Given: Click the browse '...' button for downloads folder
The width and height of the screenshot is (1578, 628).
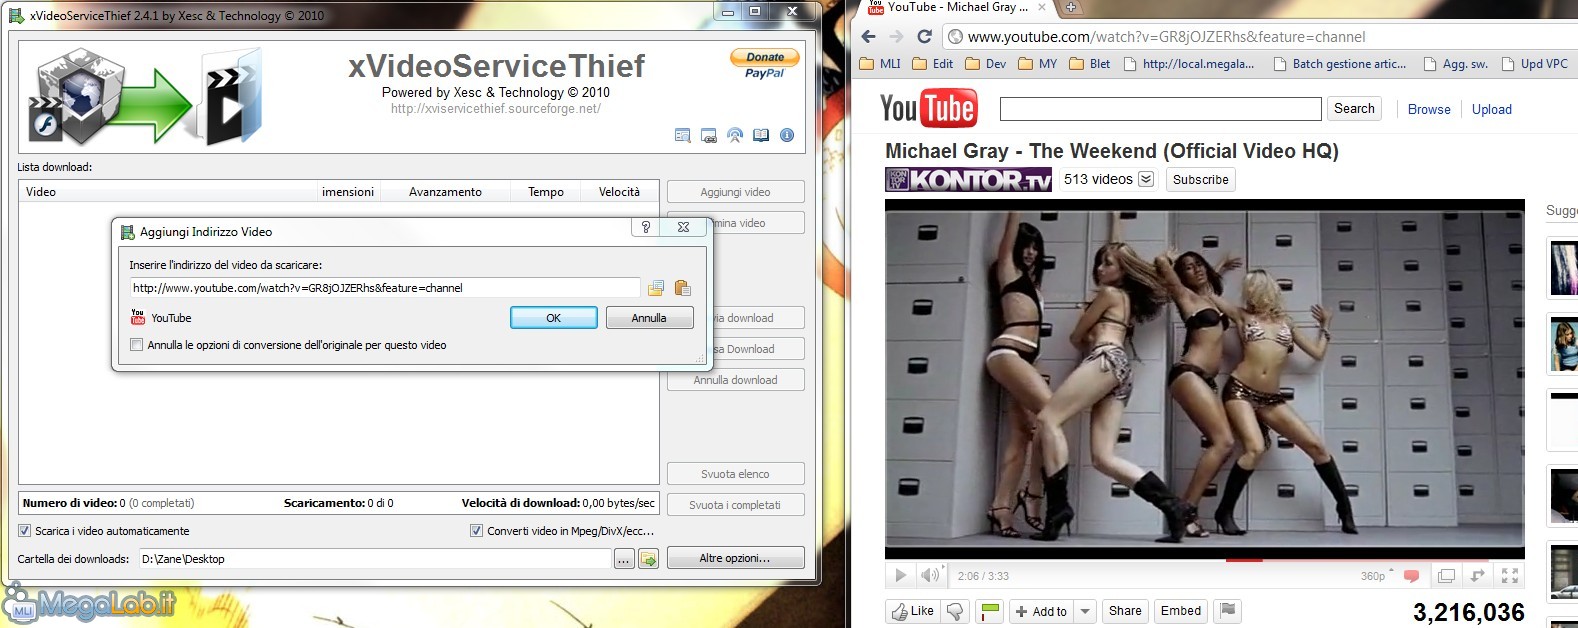Looking at the screenshot, I should pos(624,559).
